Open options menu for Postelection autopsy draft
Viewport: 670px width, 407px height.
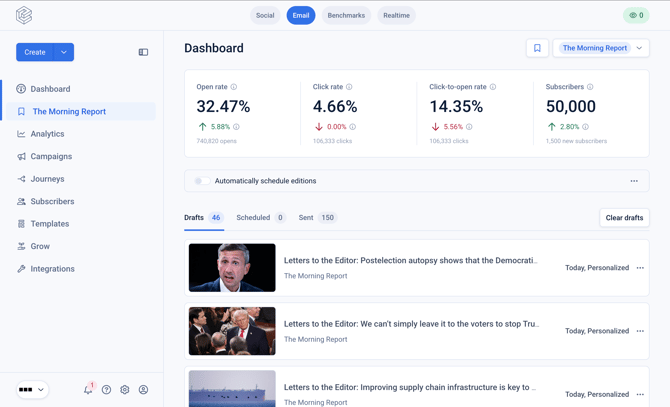pos(640,268)
